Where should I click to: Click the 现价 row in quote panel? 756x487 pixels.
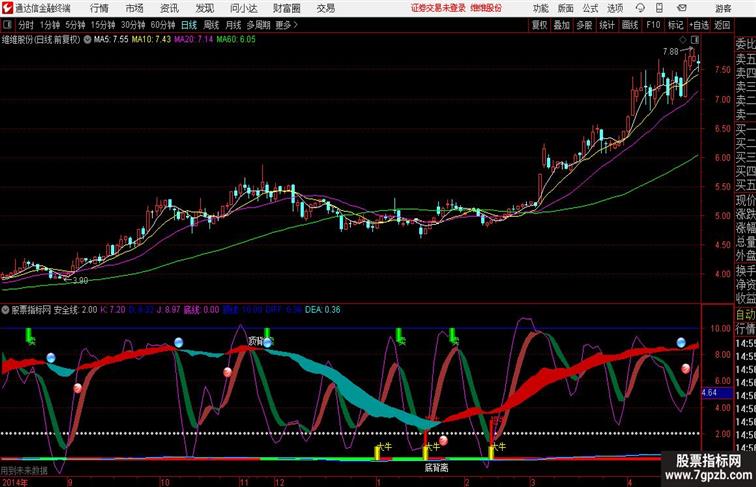[x=745, y=200]
